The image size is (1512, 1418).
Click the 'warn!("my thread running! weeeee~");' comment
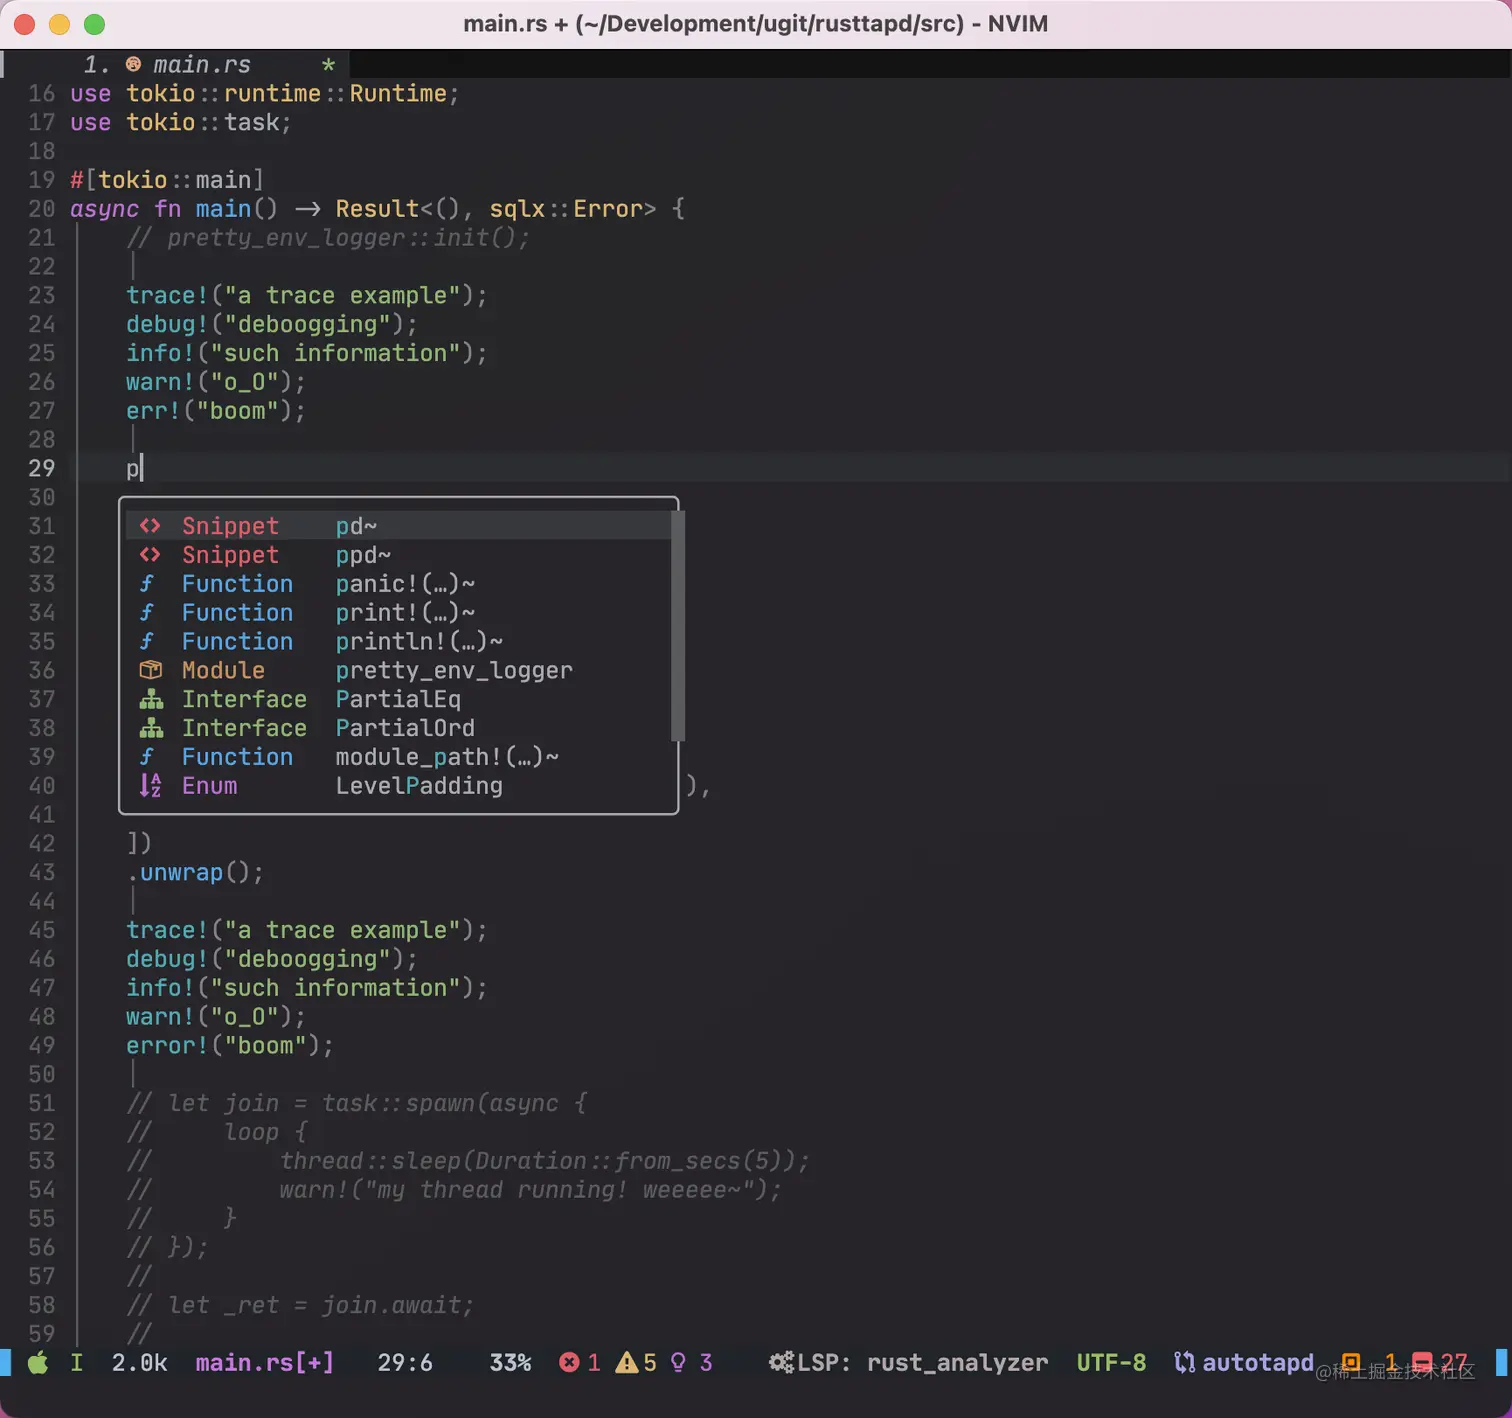[530, 1191]
